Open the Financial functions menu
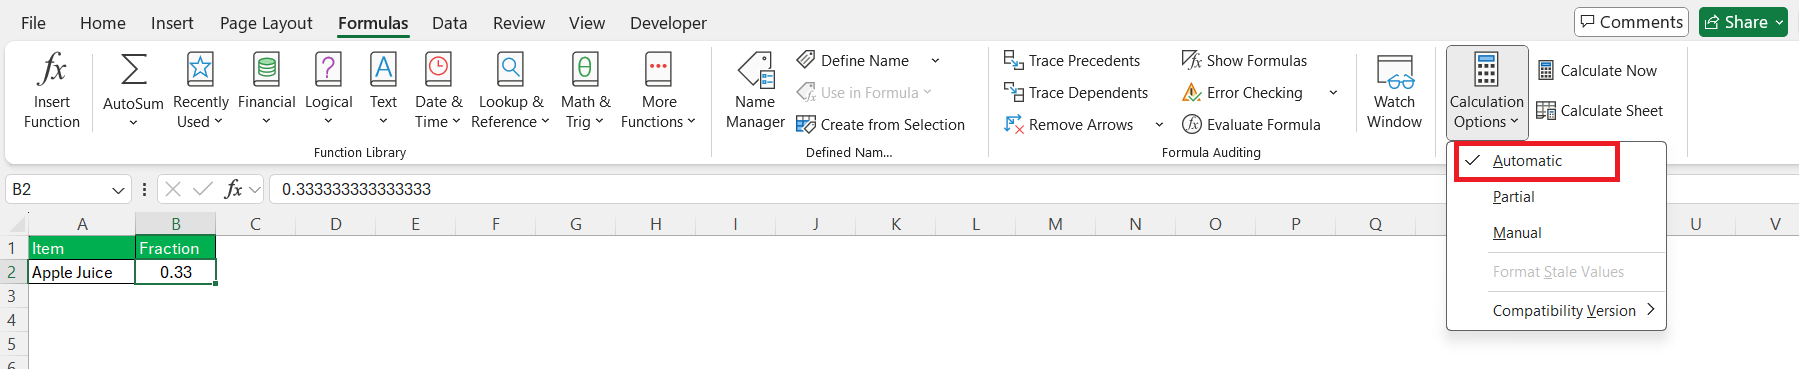 point(266,91)
